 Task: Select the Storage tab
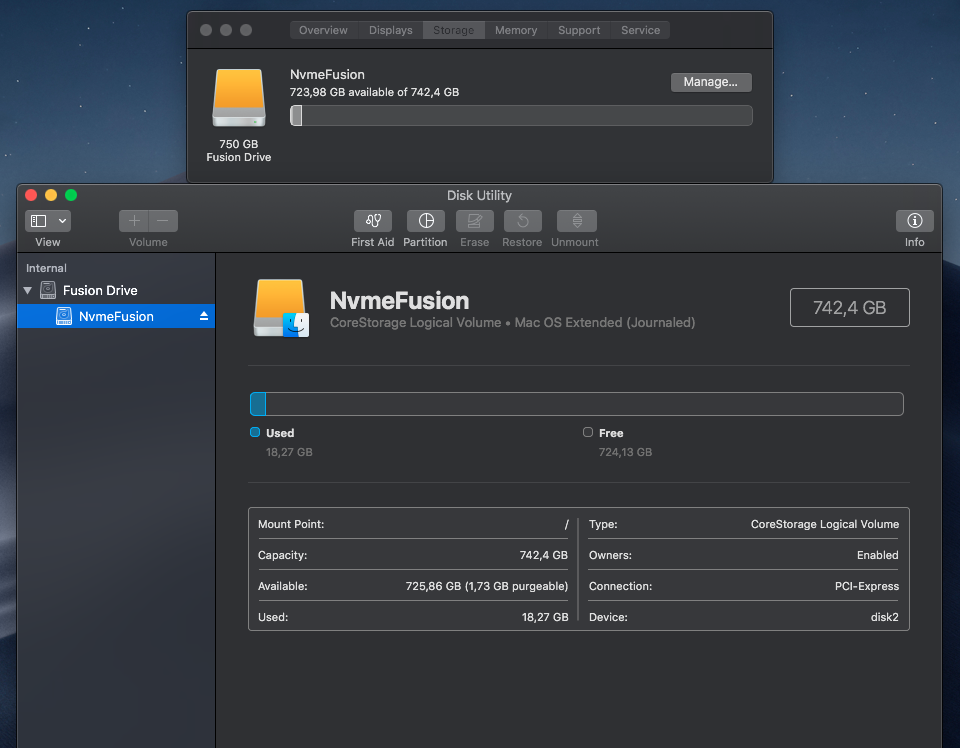(x=454, y=30)
